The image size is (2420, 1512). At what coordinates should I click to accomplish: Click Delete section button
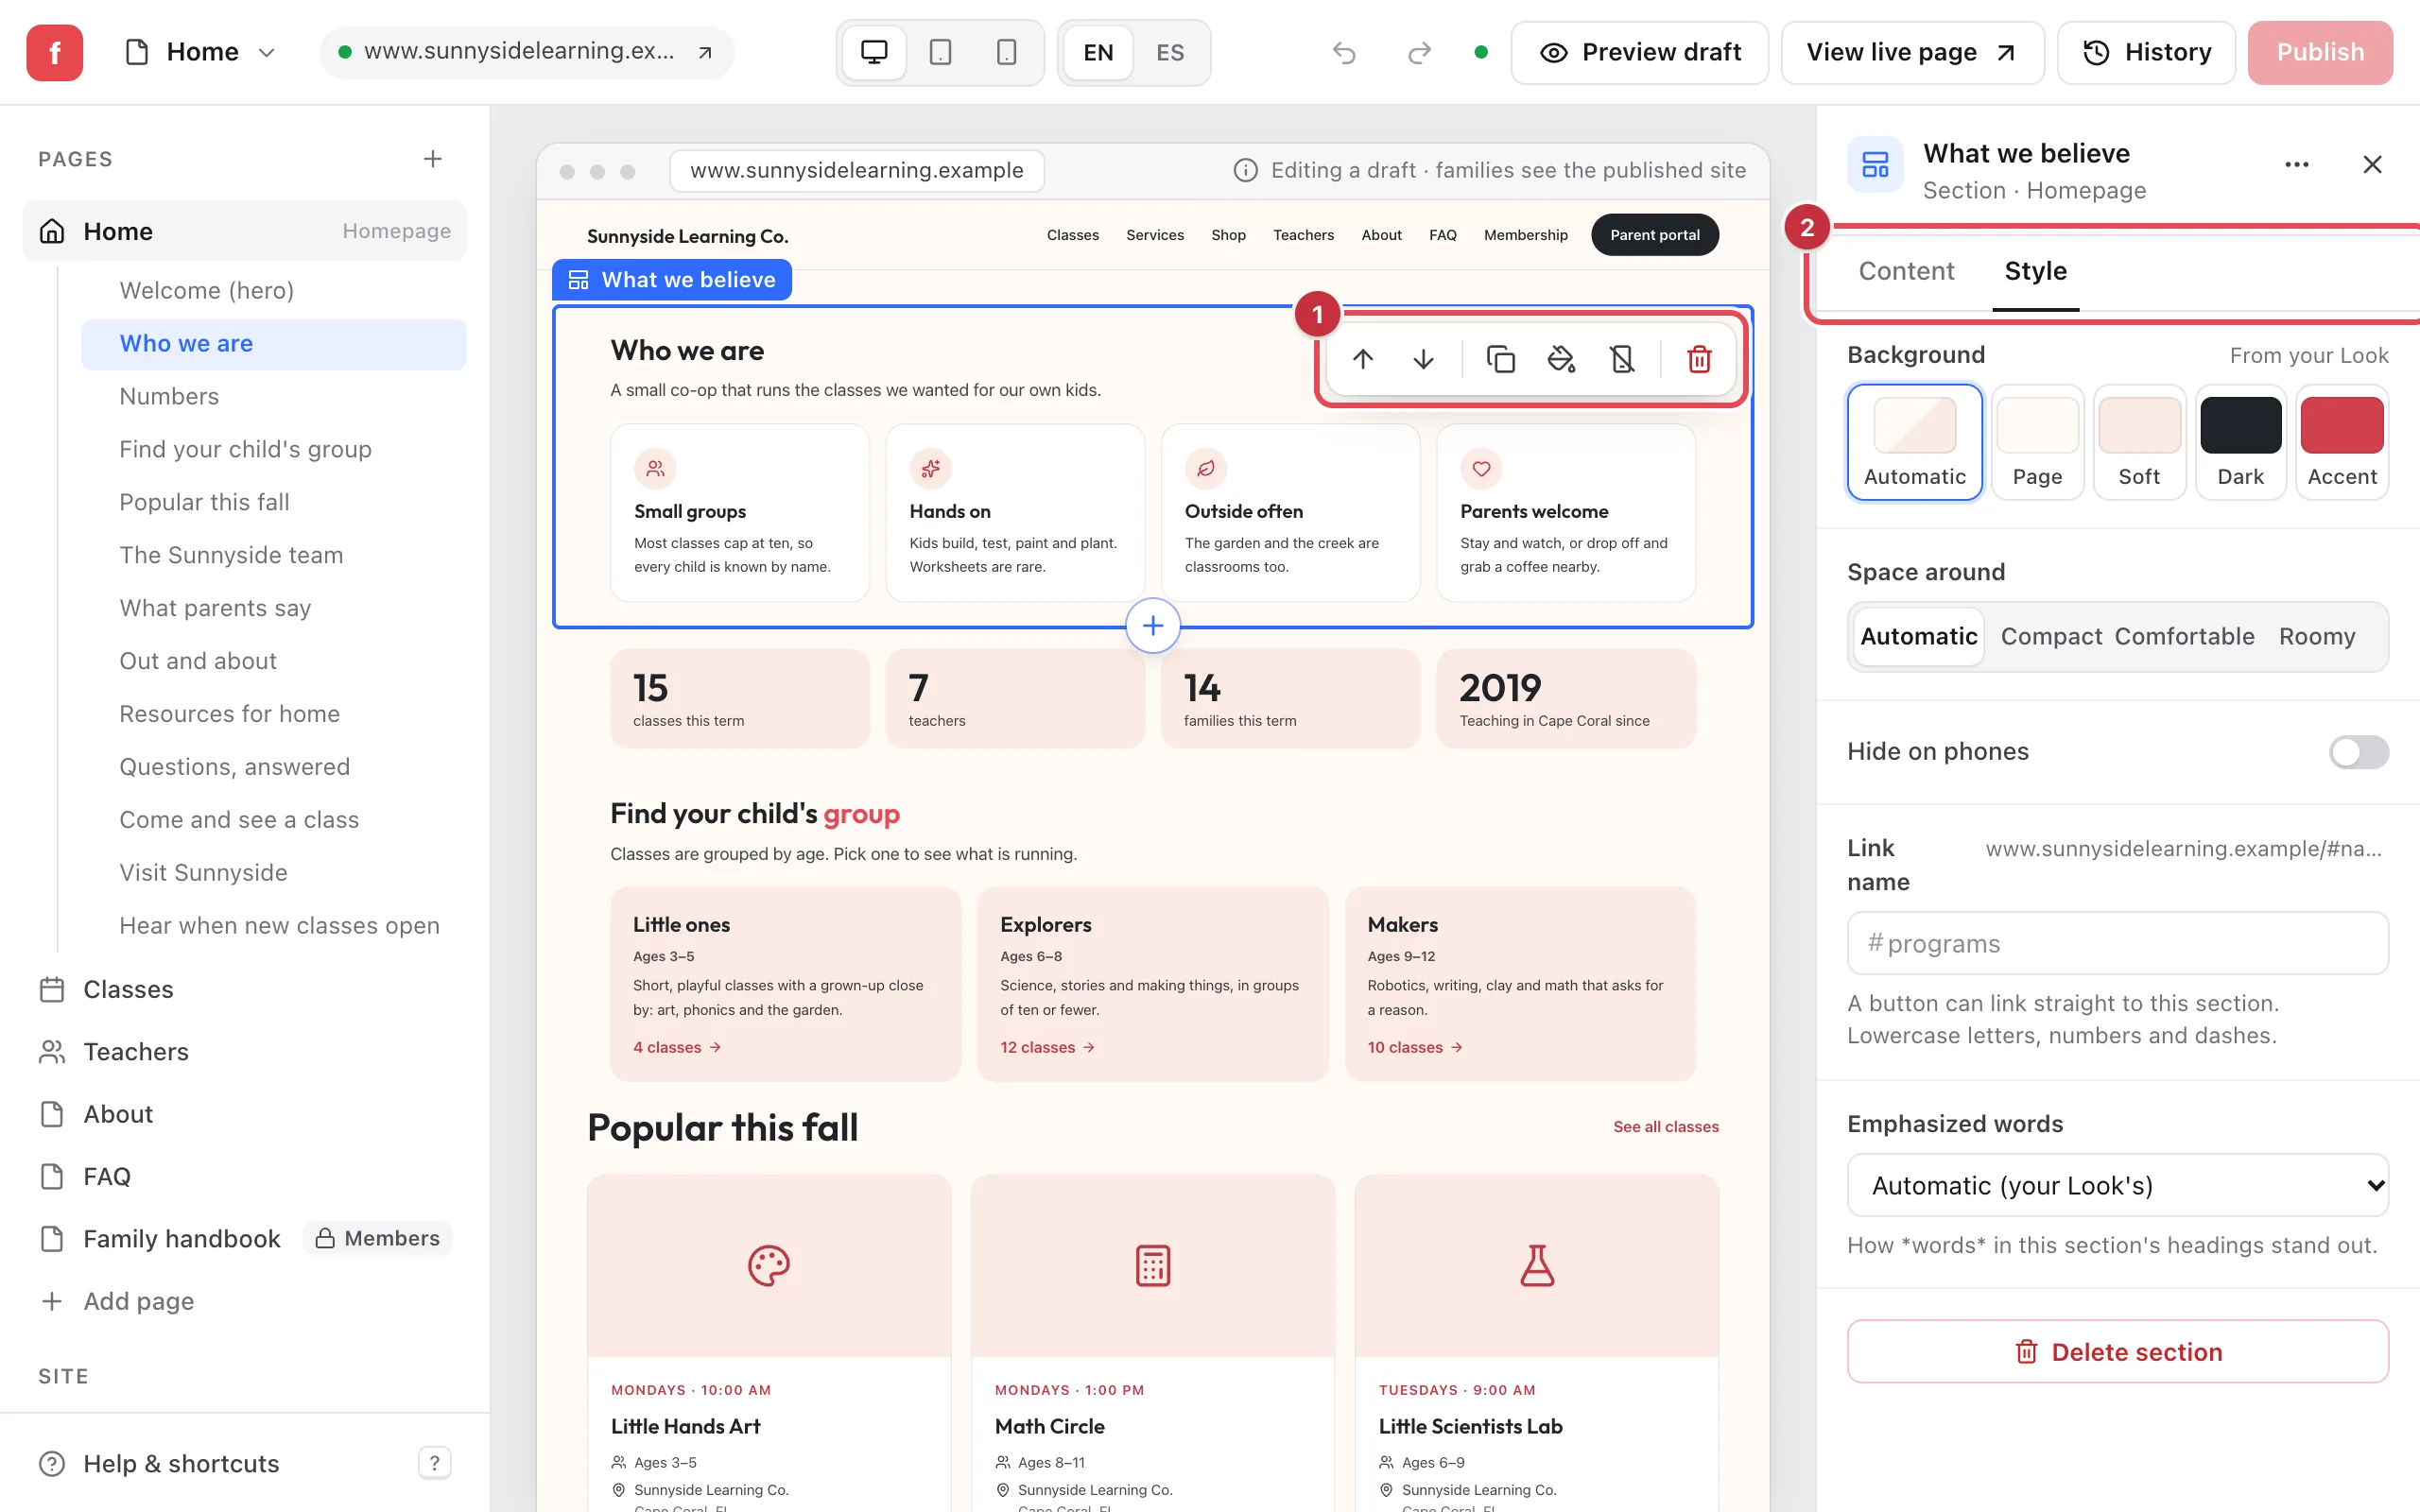click(x=2117, y=1351)
